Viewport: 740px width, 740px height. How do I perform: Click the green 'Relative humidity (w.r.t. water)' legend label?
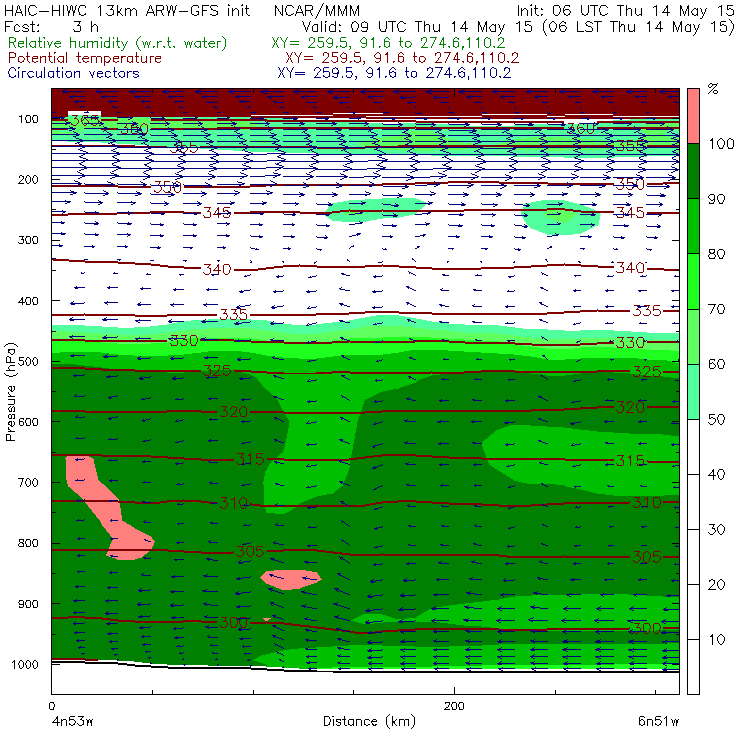pos(118,43)
